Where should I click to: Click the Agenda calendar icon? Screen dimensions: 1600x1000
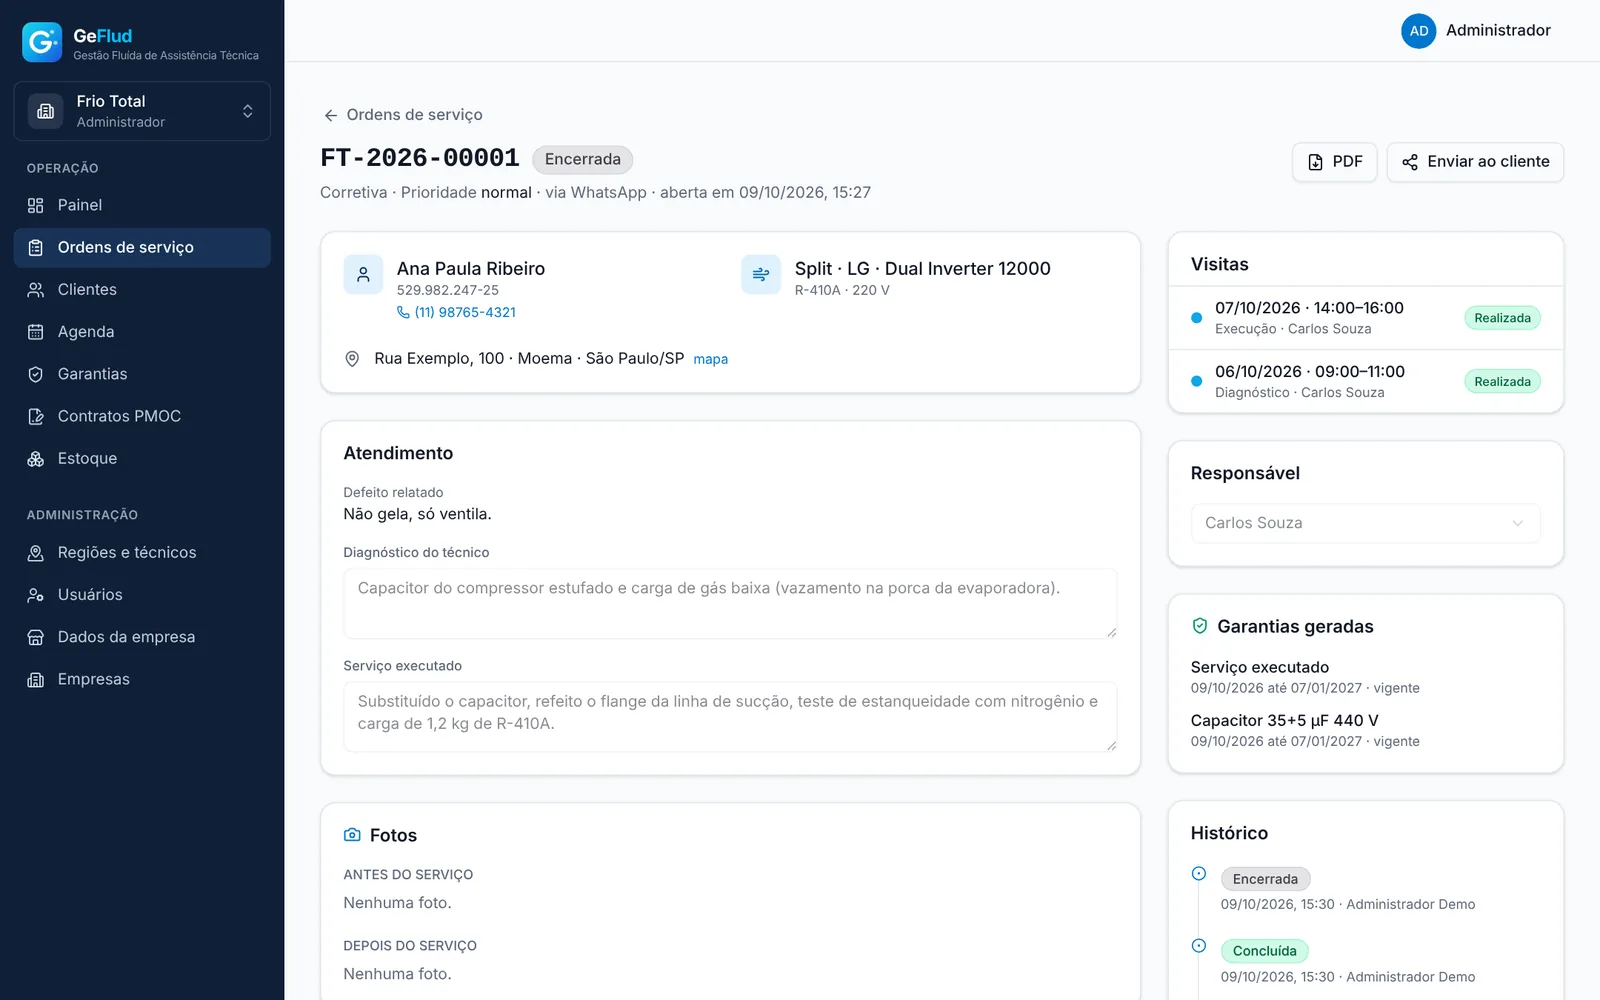pyautogui.click(x=36, y=332)
